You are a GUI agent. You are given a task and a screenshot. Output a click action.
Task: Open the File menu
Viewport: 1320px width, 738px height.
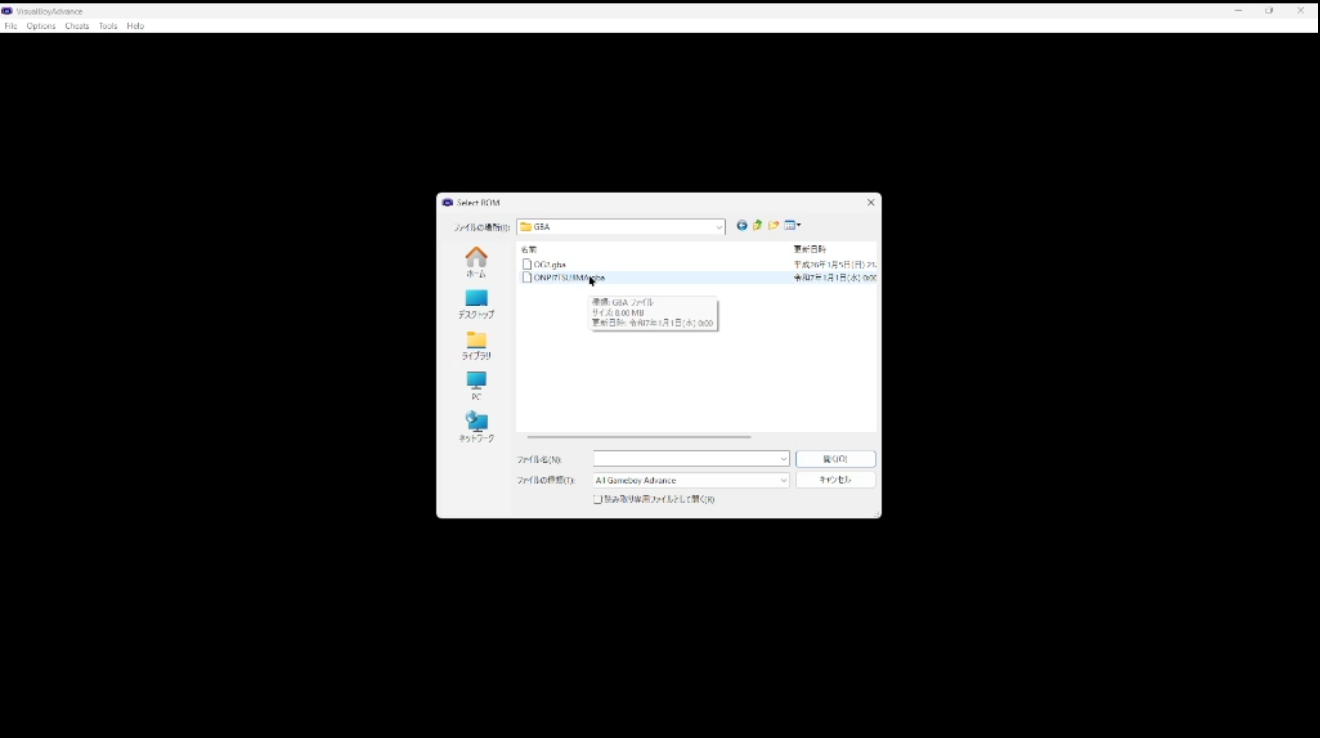coord(11,26)
